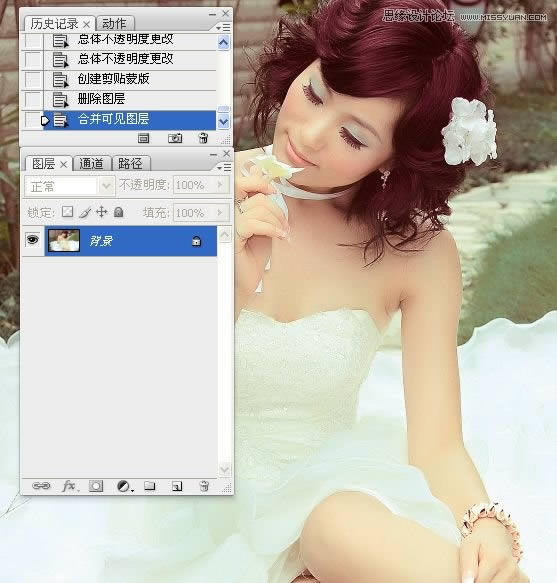Click the link layers chain icon
Viewport: 557px width, 583px height.
(x=41, y=486)
